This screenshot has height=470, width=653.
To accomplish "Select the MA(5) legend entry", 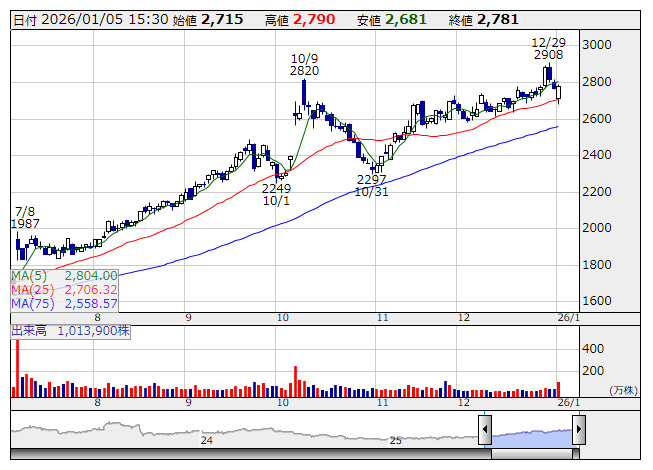I will (x=65, y=275).
